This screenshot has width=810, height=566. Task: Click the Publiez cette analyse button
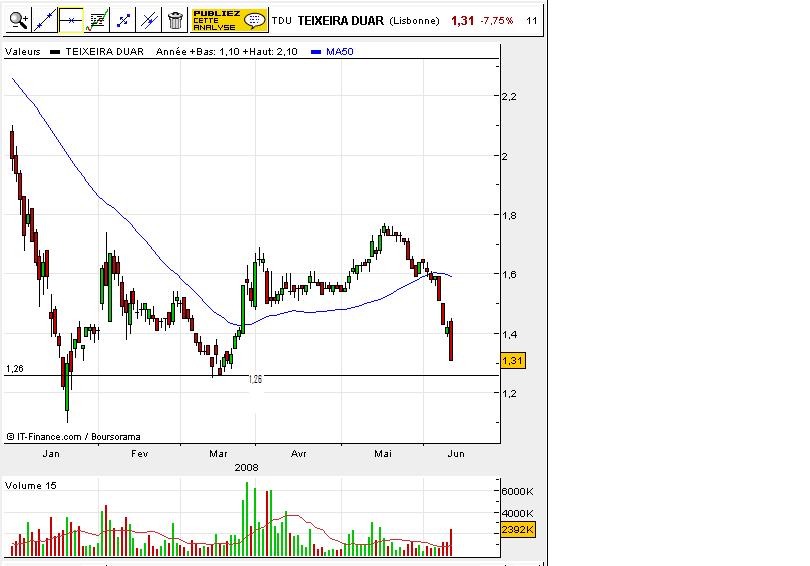[229, 21]
